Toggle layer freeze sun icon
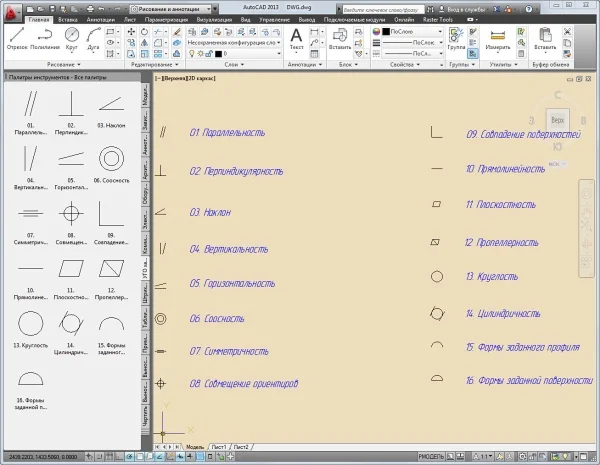The width and height of the screenshot is (600, 465). tap(201, 54)
